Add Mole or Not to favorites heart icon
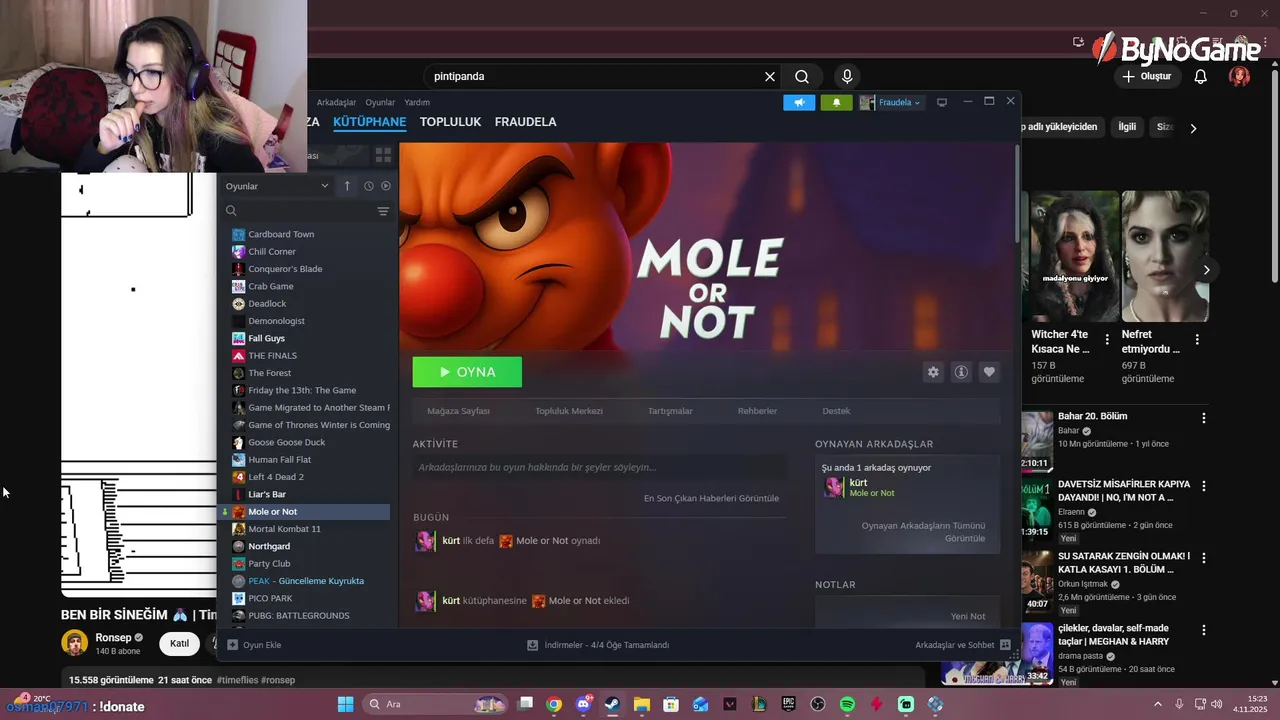 989,372
